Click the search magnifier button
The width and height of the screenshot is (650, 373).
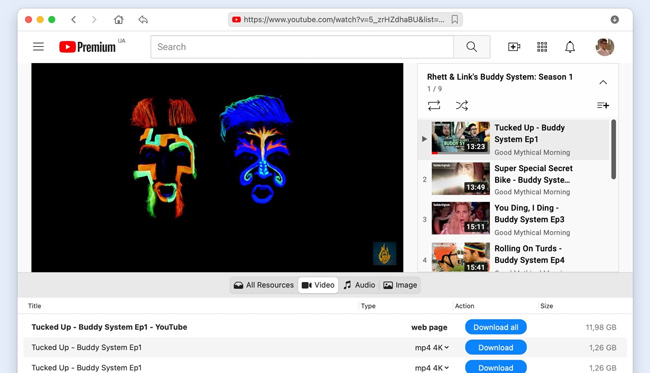pyautogui.click(x=471, y=46)
